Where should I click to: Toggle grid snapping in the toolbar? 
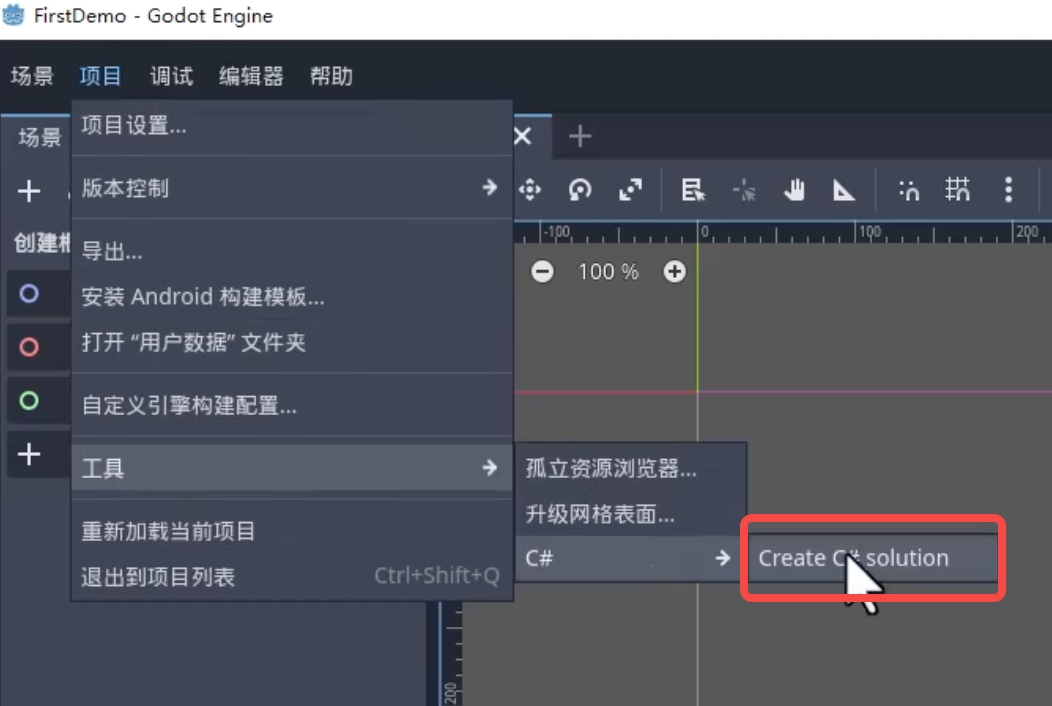[x=957, y=189]
